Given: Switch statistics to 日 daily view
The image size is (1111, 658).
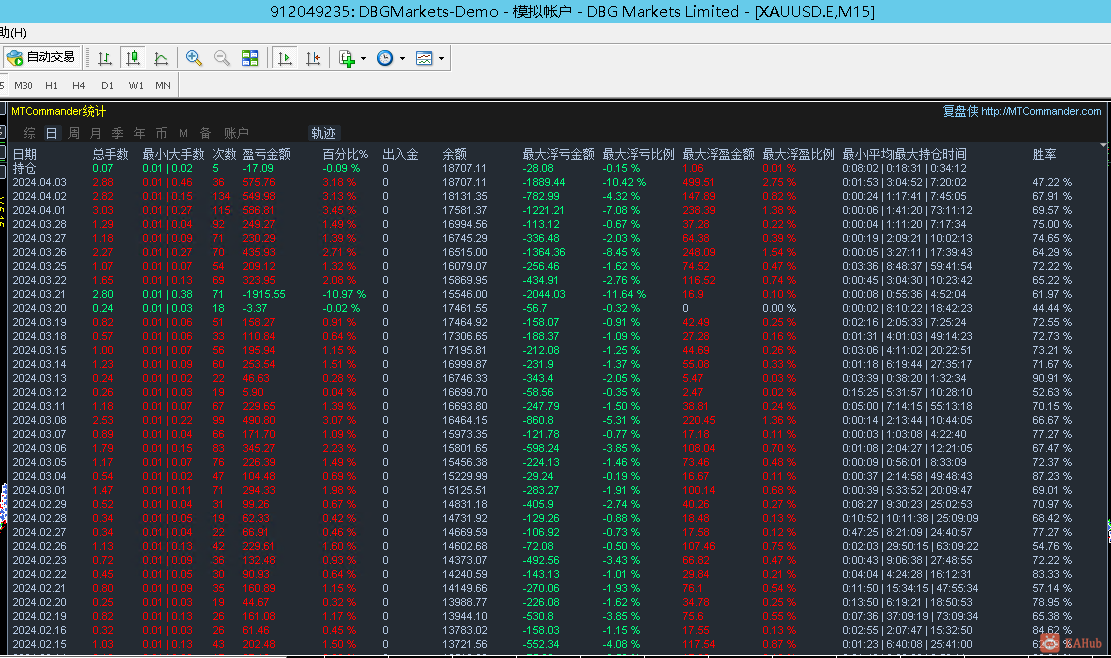Looking at the screenshot, I should point(51,133).
